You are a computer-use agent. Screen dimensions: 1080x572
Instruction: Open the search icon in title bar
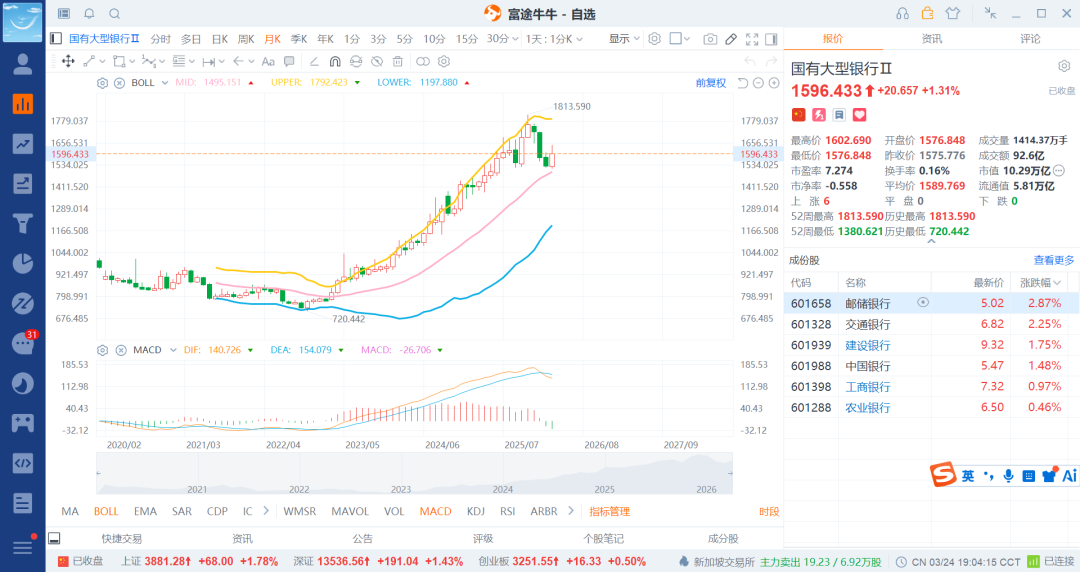click(x=114, y=13)
